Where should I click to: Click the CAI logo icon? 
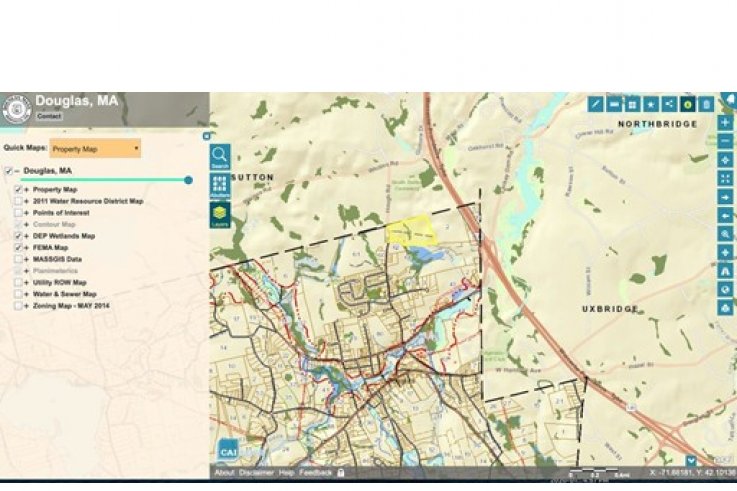[227, 451]
